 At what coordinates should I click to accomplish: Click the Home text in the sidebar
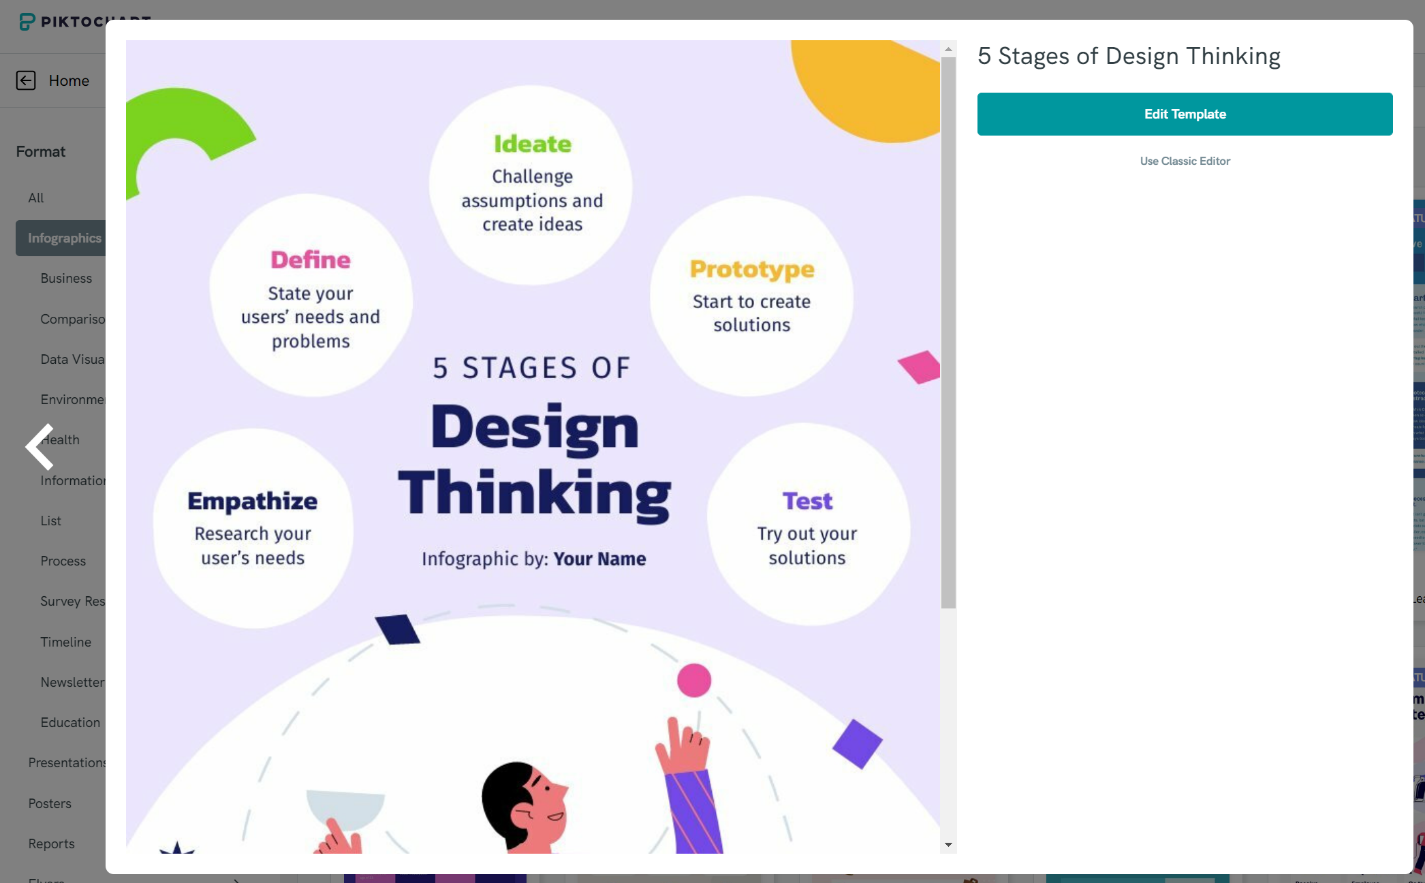tap(69, 81)
